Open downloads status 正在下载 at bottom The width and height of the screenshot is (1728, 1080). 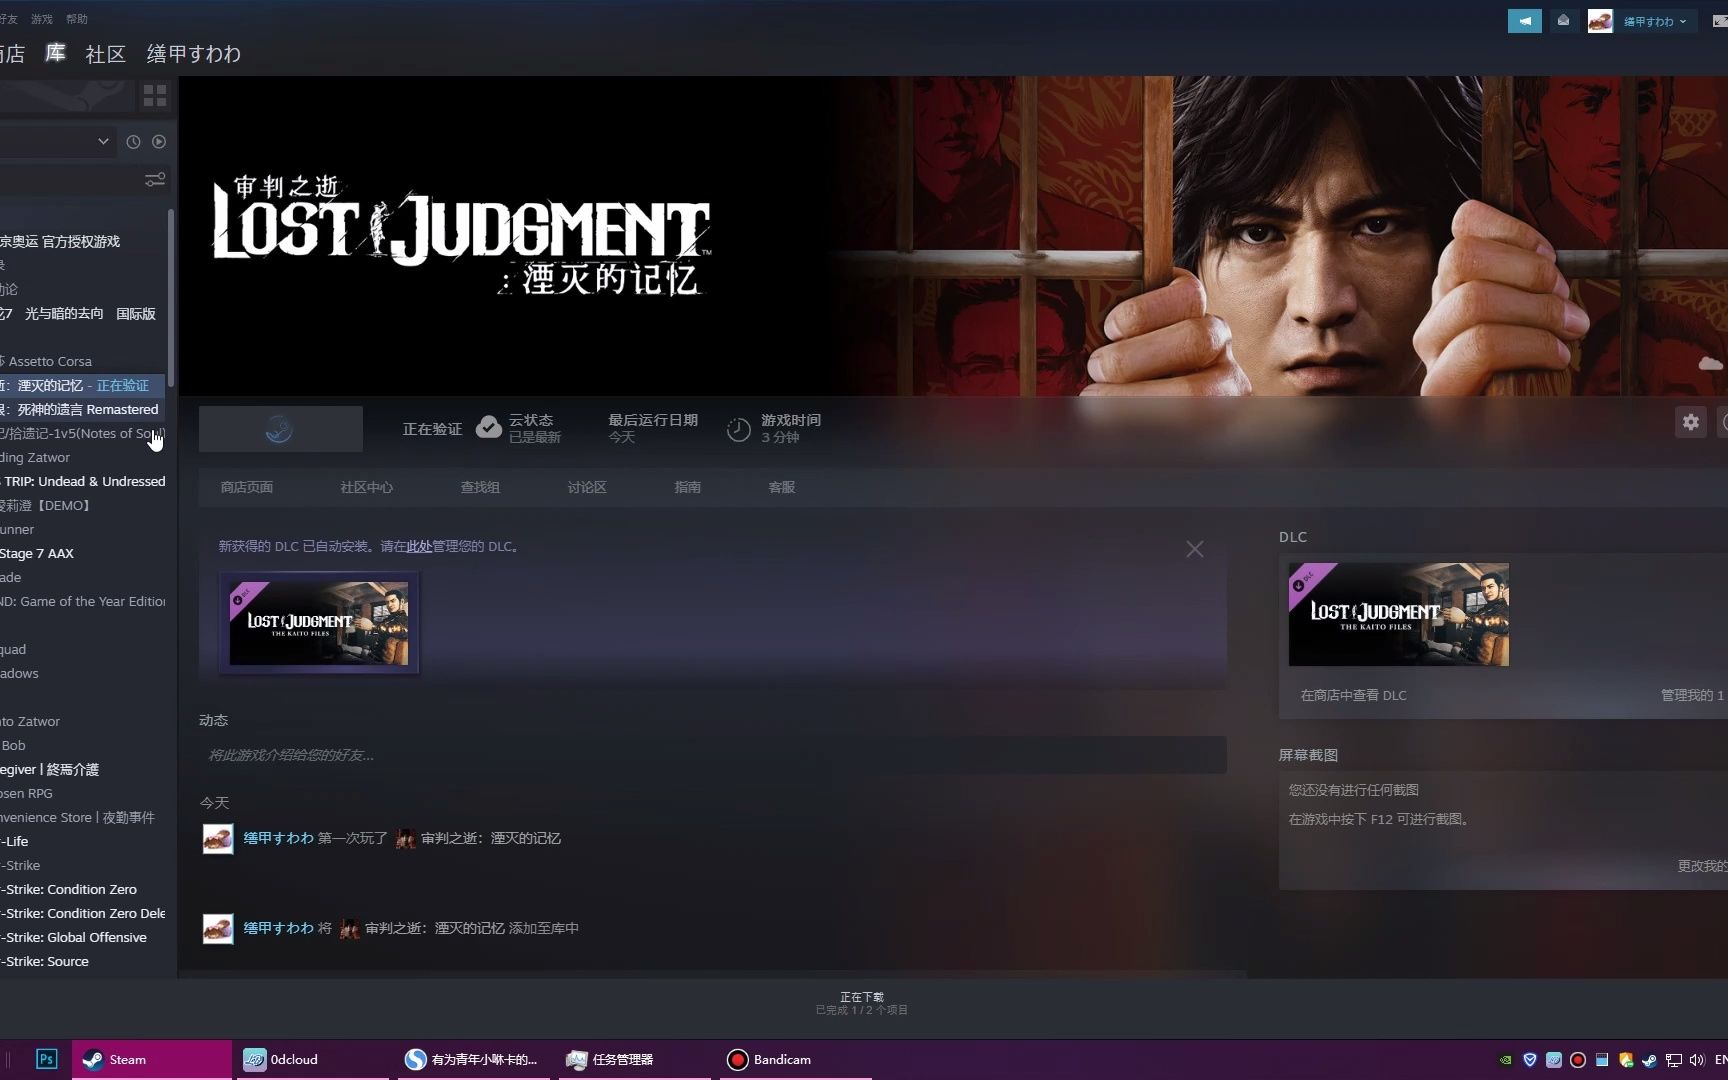[x=861, y=1003]
